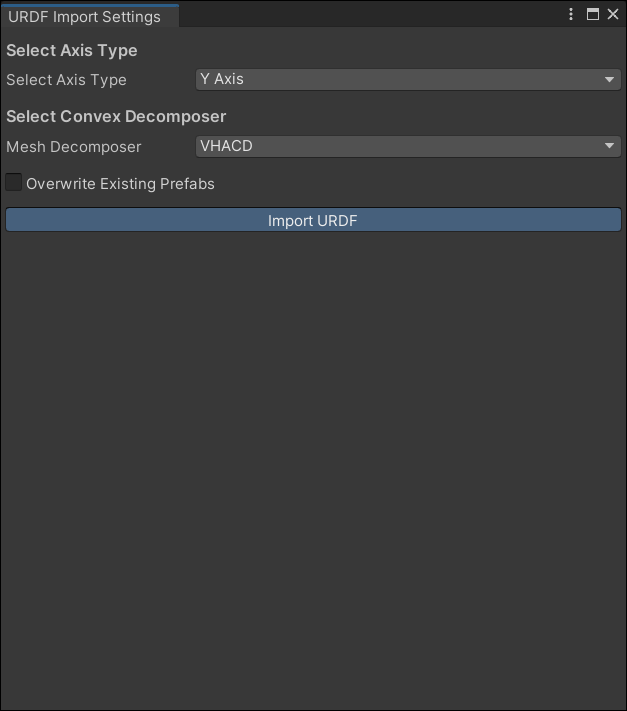
Task: Click the VHACD value in the dropdown
Action: click(226, 146)
